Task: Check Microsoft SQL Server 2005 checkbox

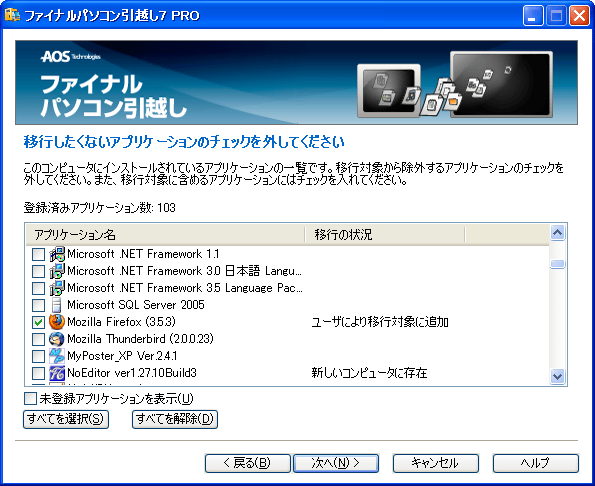Action: point(38,305)
